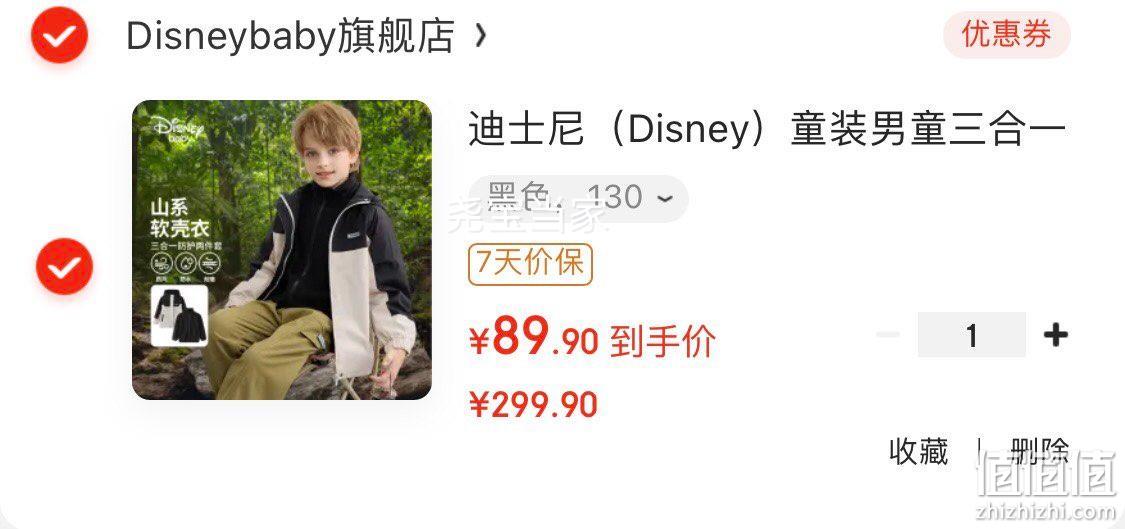Viewport: 1125px width, 529px height.
Task: Click 删除 to remove the item
Action: [1040, 452]
